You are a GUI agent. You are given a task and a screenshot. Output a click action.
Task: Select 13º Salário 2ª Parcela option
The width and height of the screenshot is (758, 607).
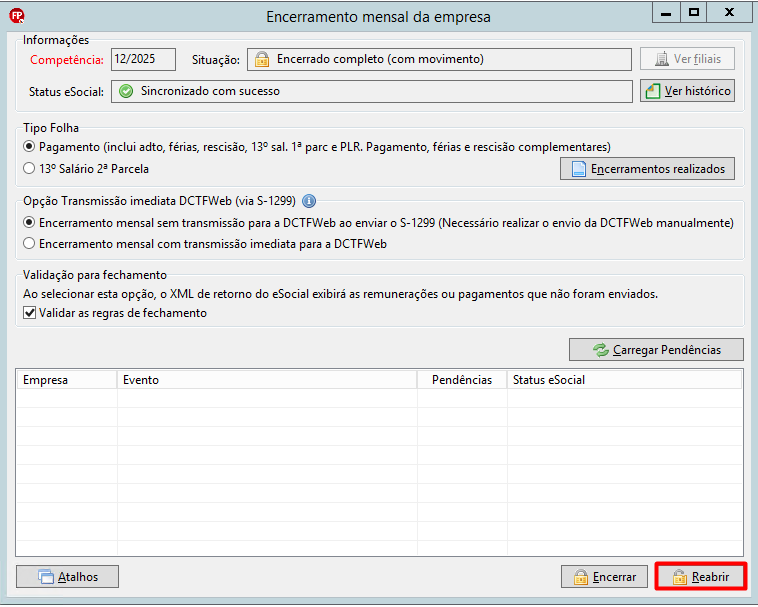(x=29, y=168)
